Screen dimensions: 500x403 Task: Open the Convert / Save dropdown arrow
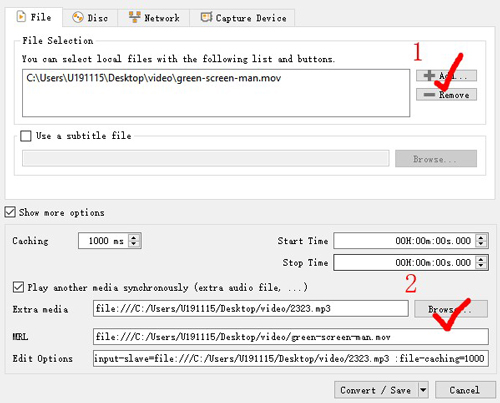(x=423, y=390)
